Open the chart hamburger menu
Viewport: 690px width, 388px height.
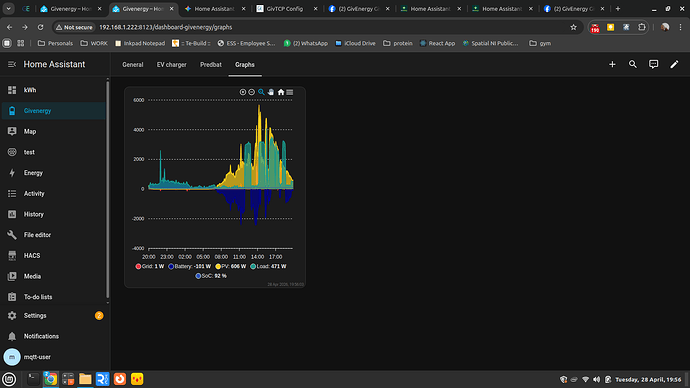click(x=290, y=92)
